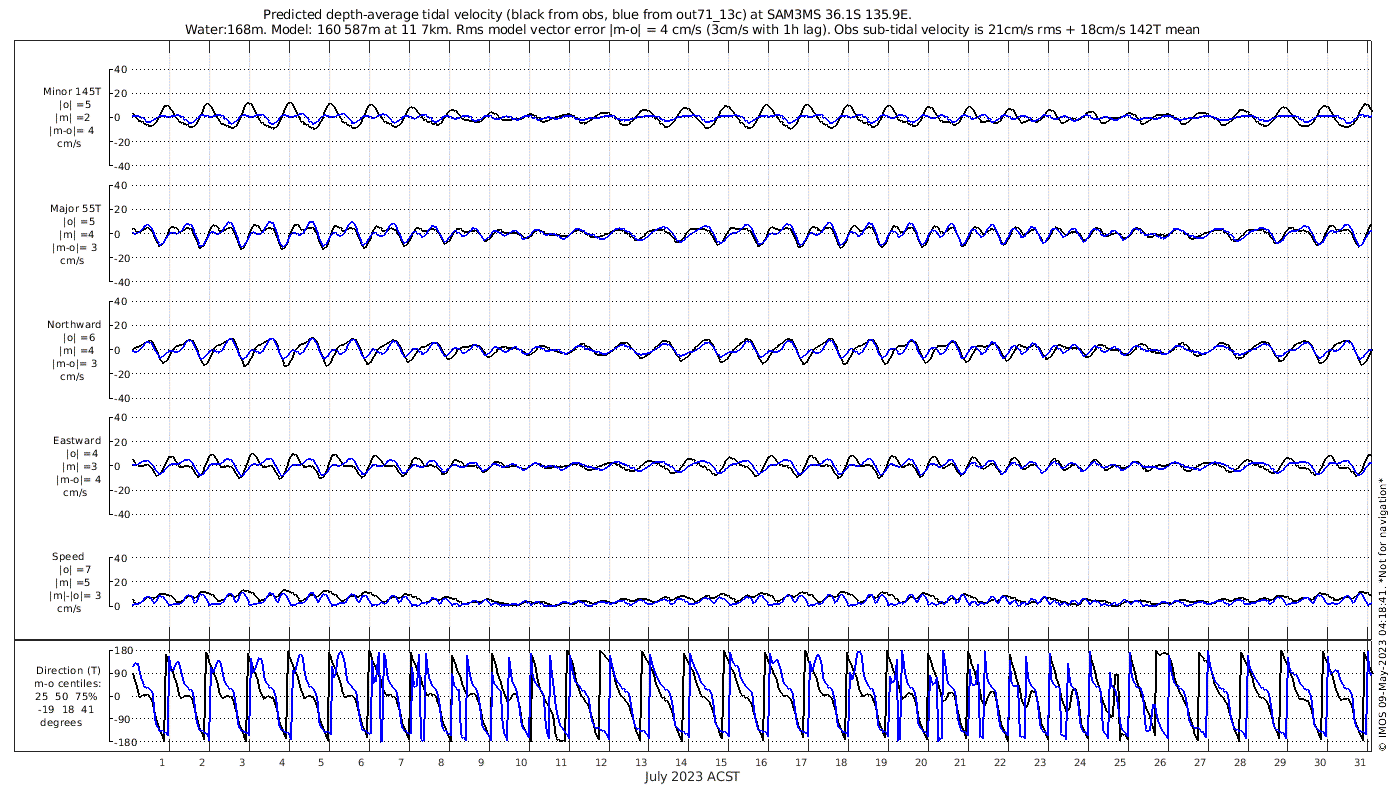
Task: Select the "Major 55T" panel label
Action: click(x=76, y=208)
